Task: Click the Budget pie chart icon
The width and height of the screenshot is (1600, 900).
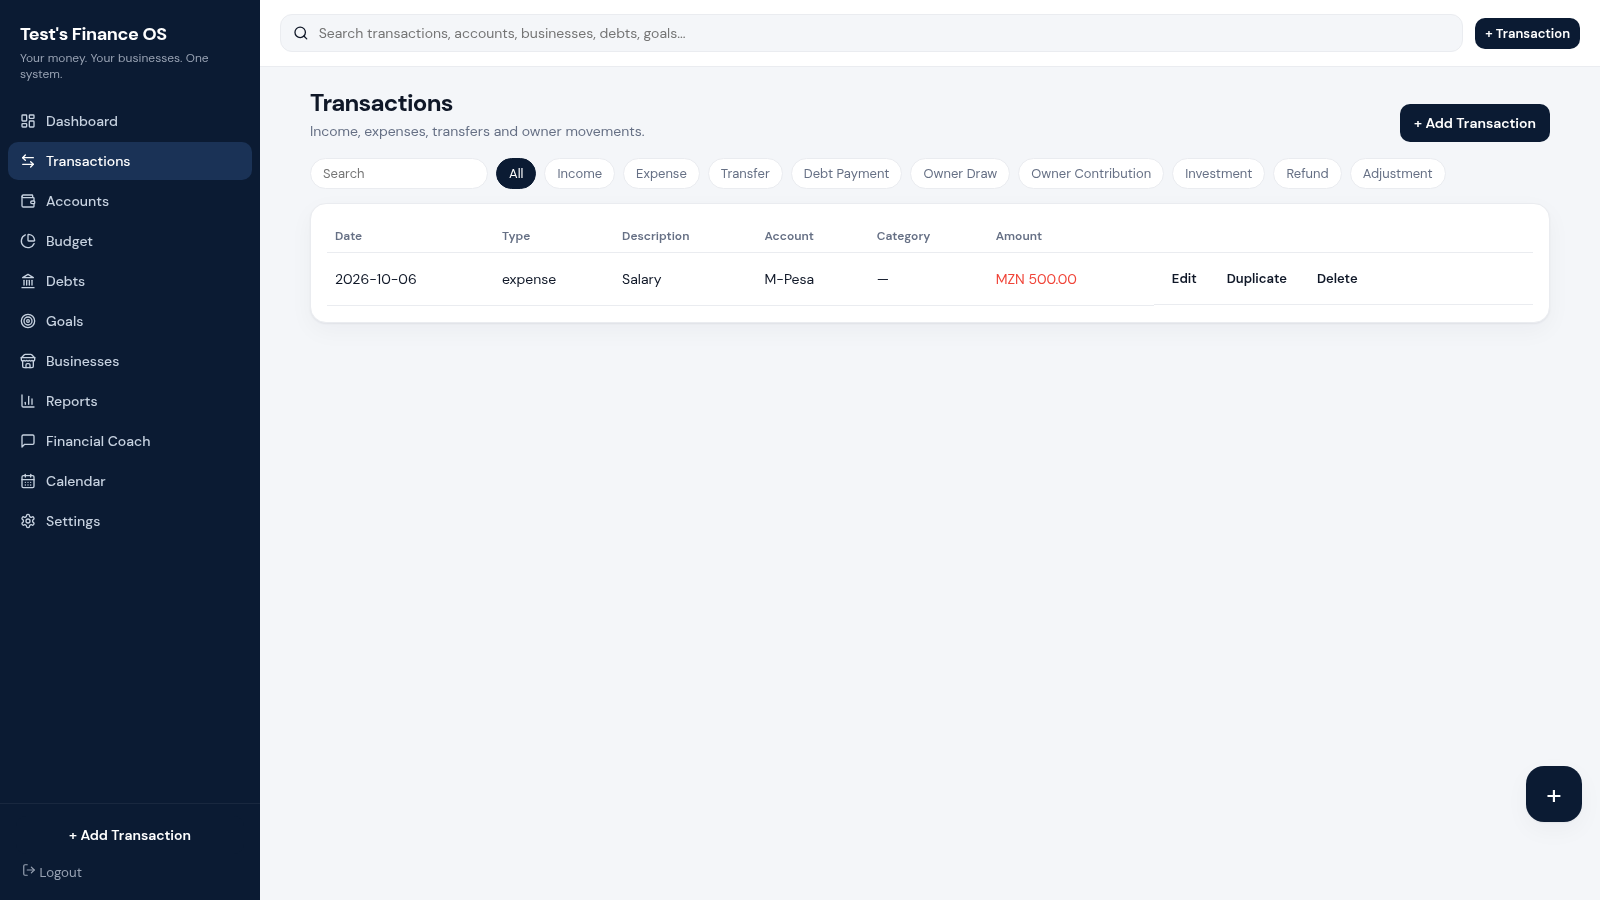Action: click(x=28, y=241)
